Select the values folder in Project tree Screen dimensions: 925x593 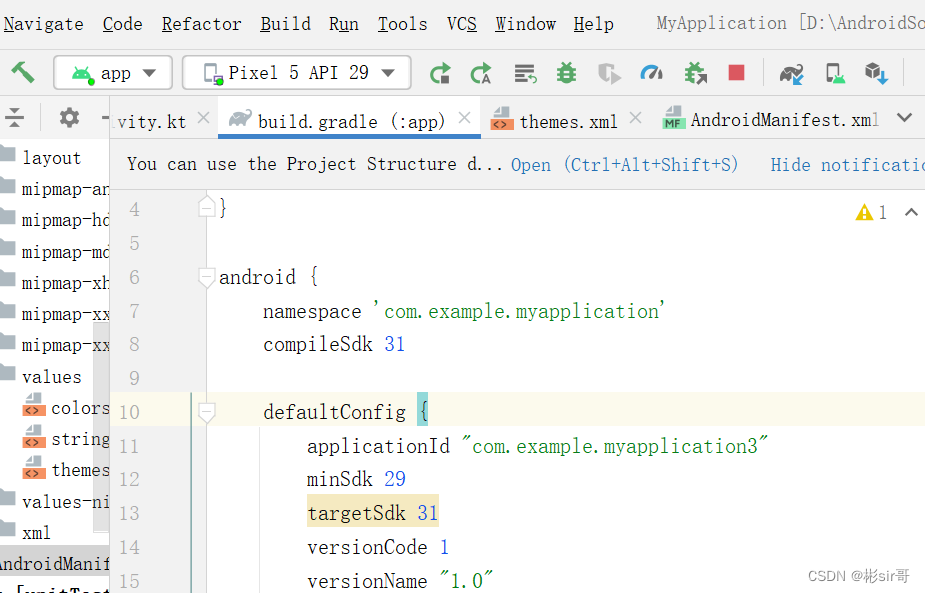coord(51,377)
